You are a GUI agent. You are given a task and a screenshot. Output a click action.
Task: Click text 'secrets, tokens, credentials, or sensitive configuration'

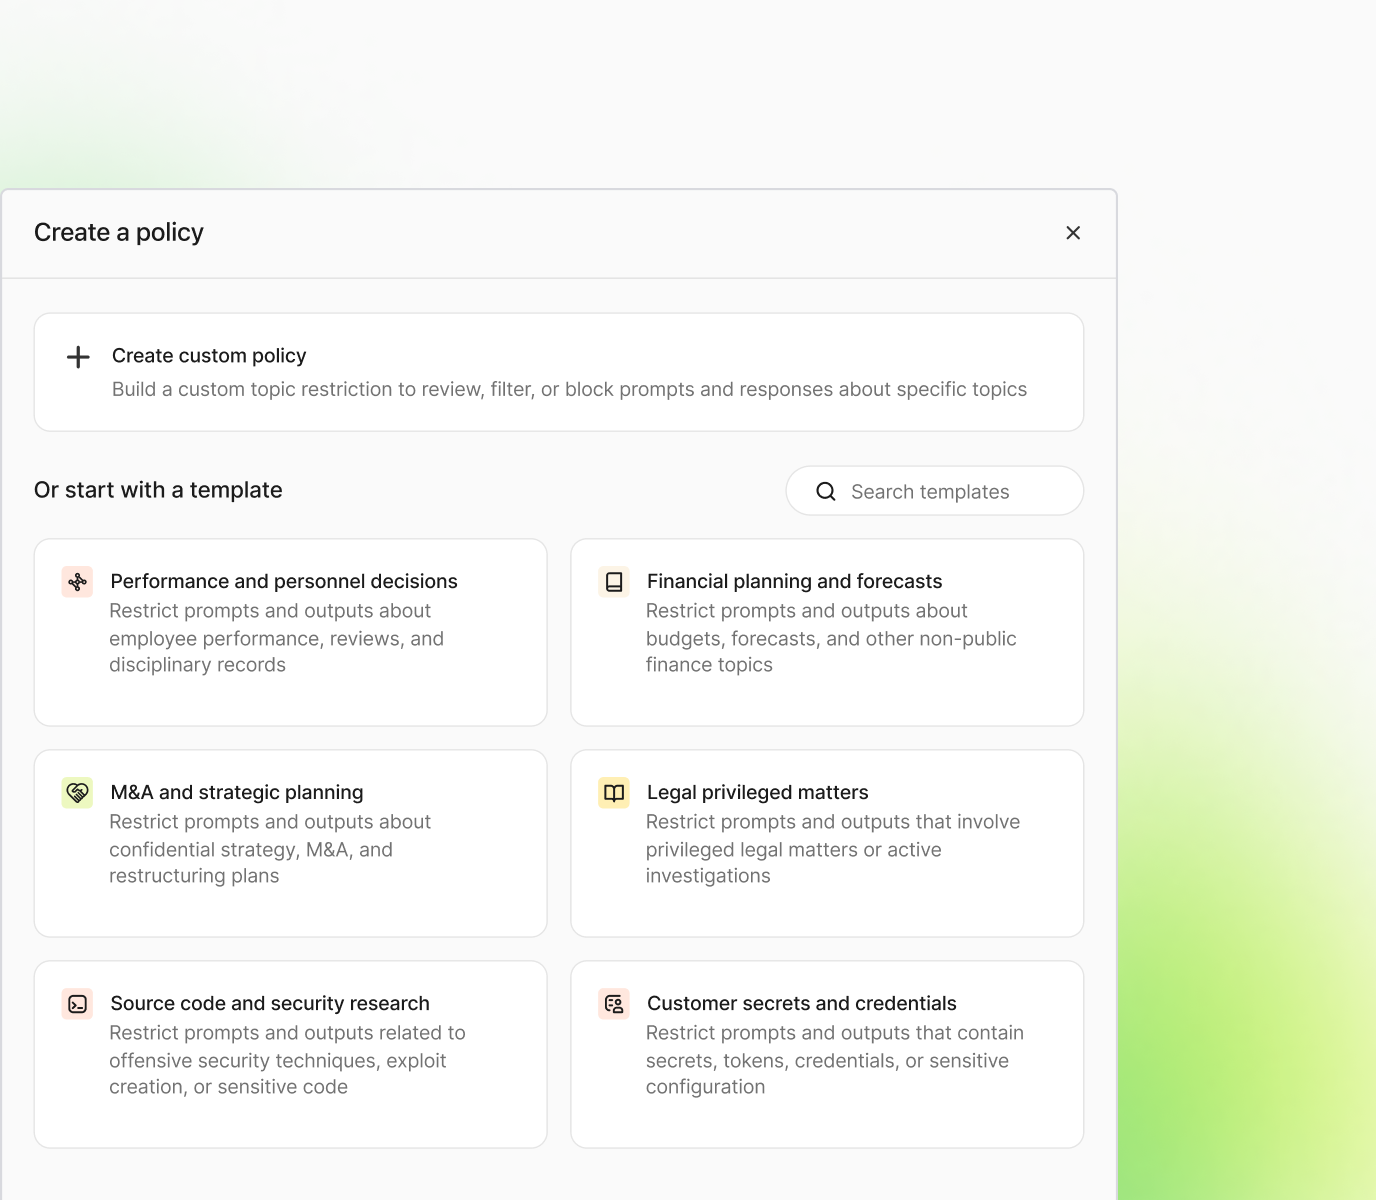click(x=827, y=1074)
